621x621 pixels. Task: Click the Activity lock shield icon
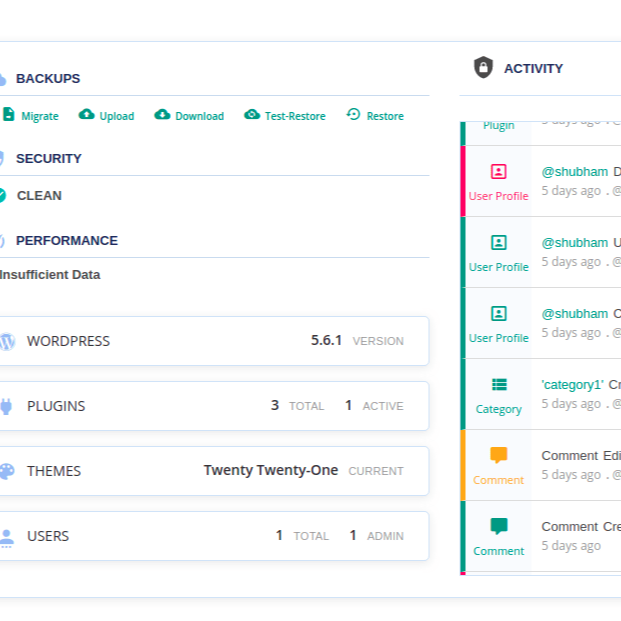483,67
